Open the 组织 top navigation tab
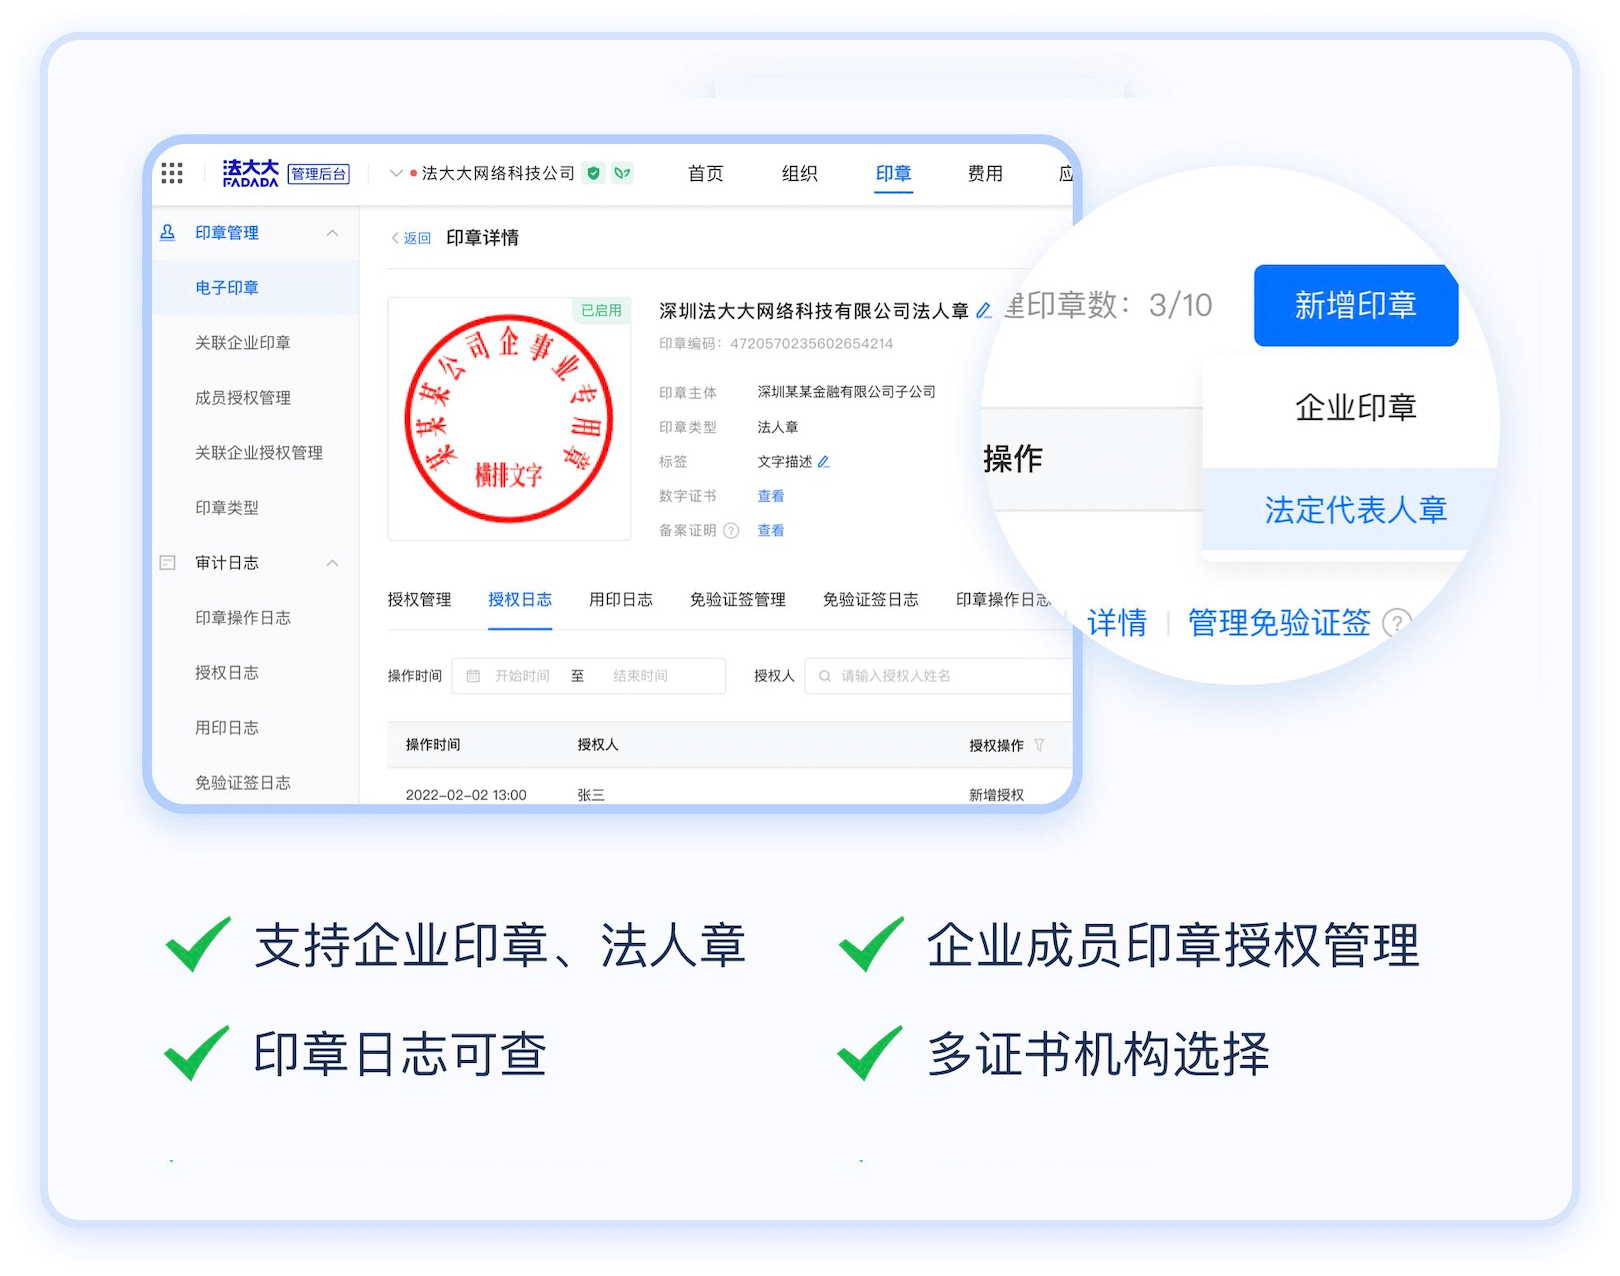 point(800,173)
